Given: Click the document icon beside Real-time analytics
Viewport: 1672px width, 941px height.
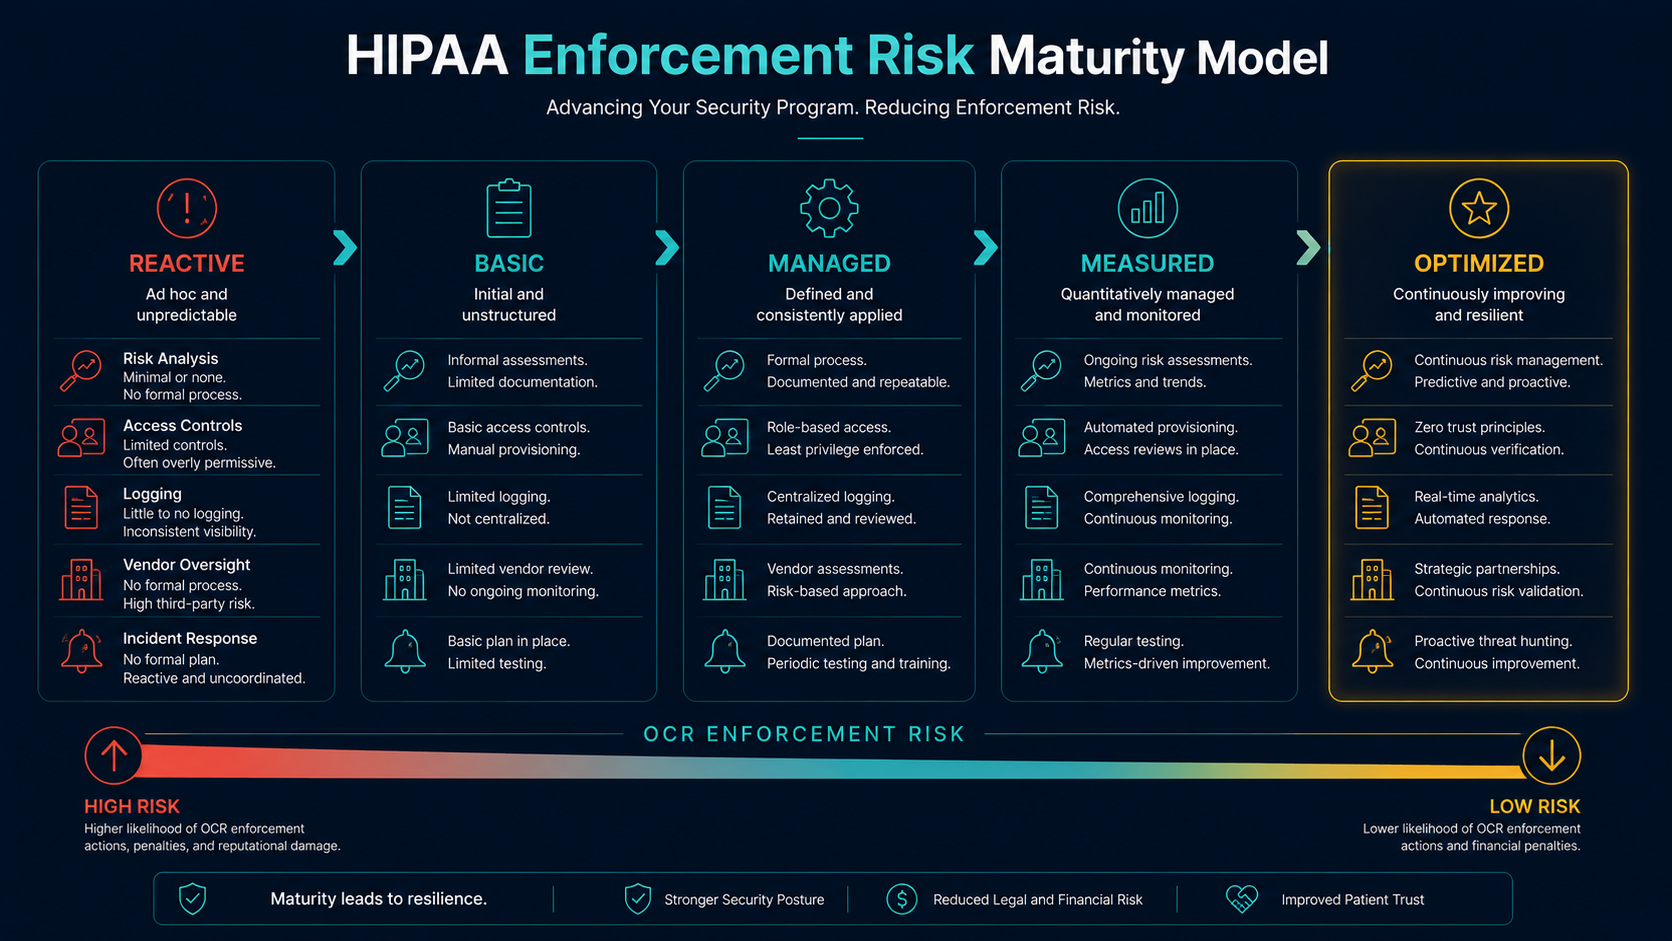Looking at the screenshot, I should [1372, 507].
